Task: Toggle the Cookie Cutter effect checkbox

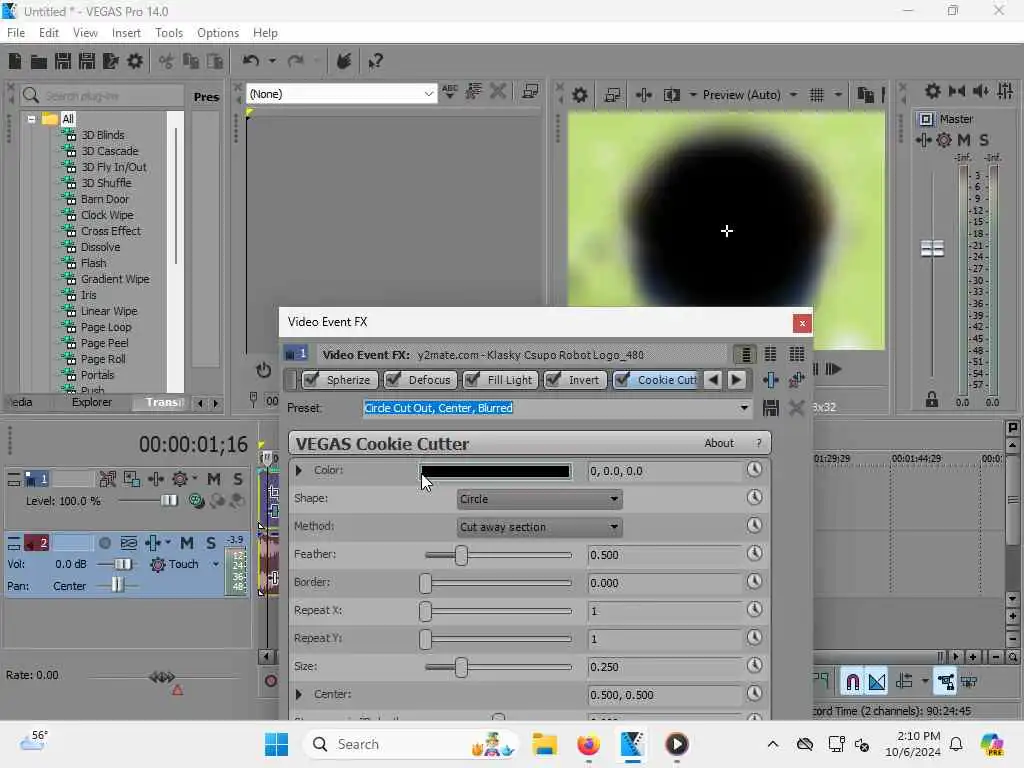Action: click(x=622, y=379)
